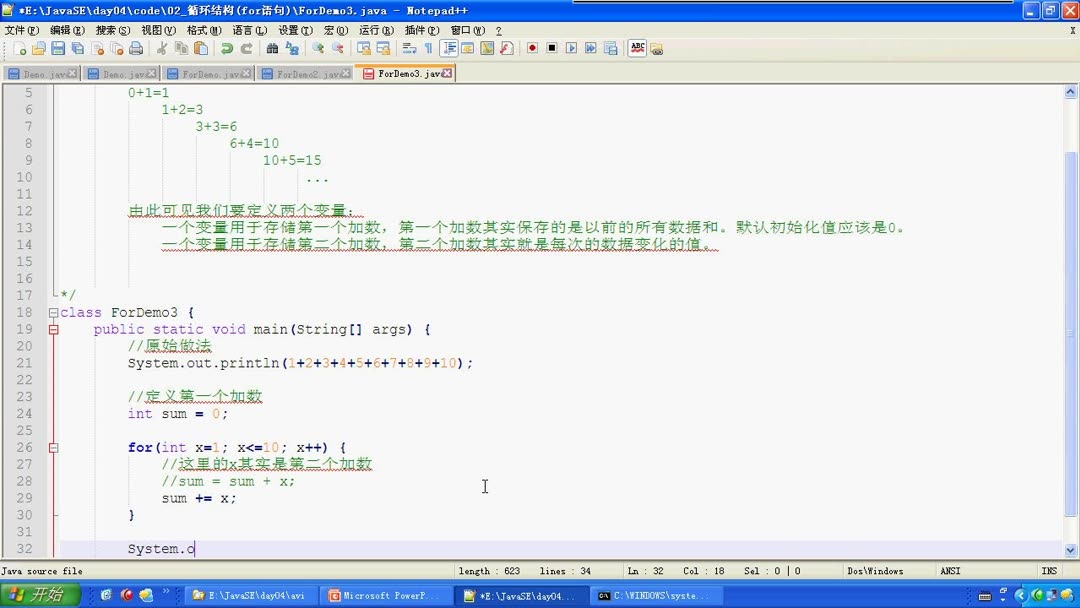The height and width of the screenshot is (608, 1080).
Task: Enable synchronized vertical scrolling
Action: (x=367, y=47)
